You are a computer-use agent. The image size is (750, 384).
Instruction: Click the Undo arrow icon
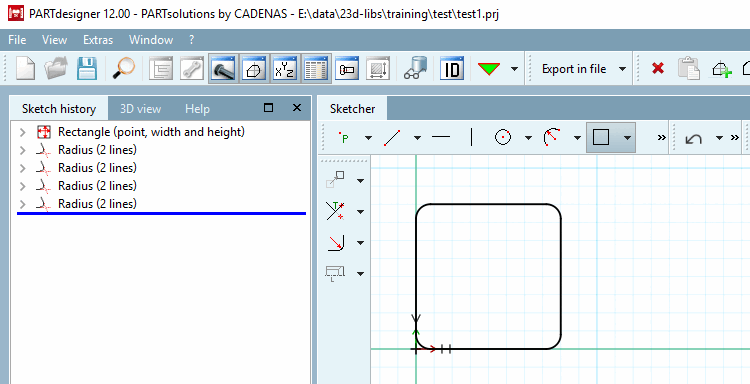point(694,138)
